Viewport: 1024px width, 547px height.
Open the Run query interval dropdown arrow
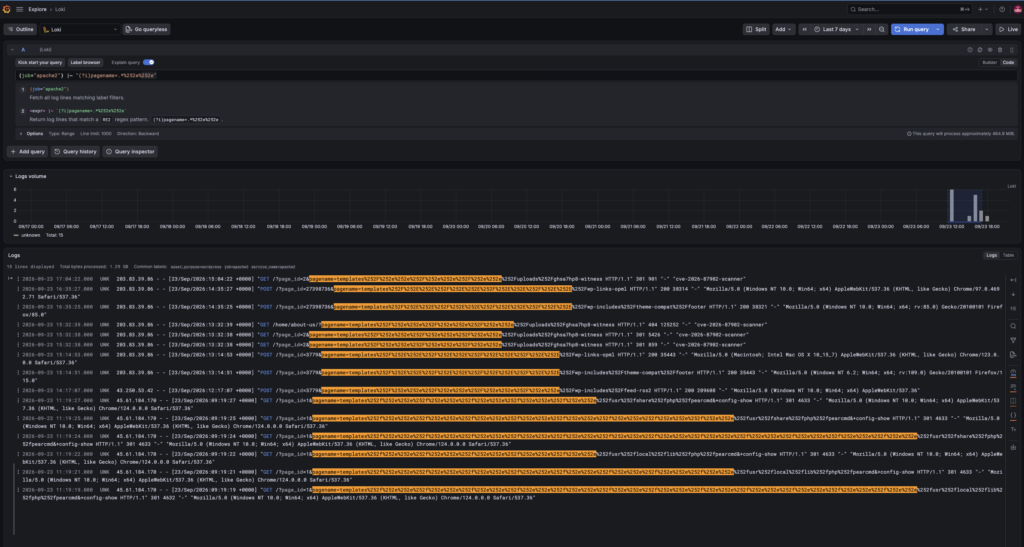[938, 29]
